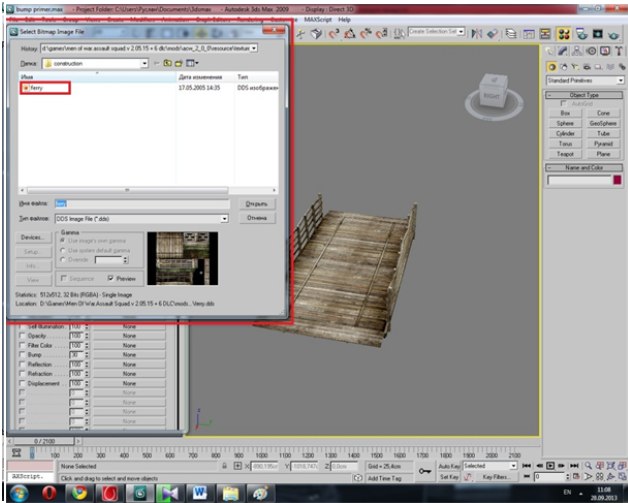Viewport: 628px width, 503px height.
Task: Collapse the Name and Color rollout
Action: (x=584, y=167)
